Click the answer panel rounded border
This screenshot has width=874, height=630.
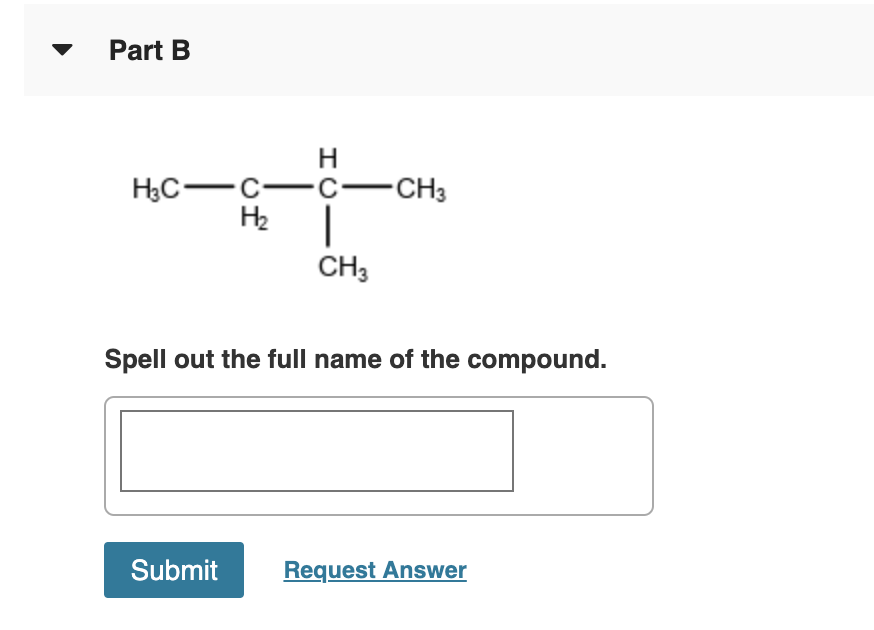[379, 398]
